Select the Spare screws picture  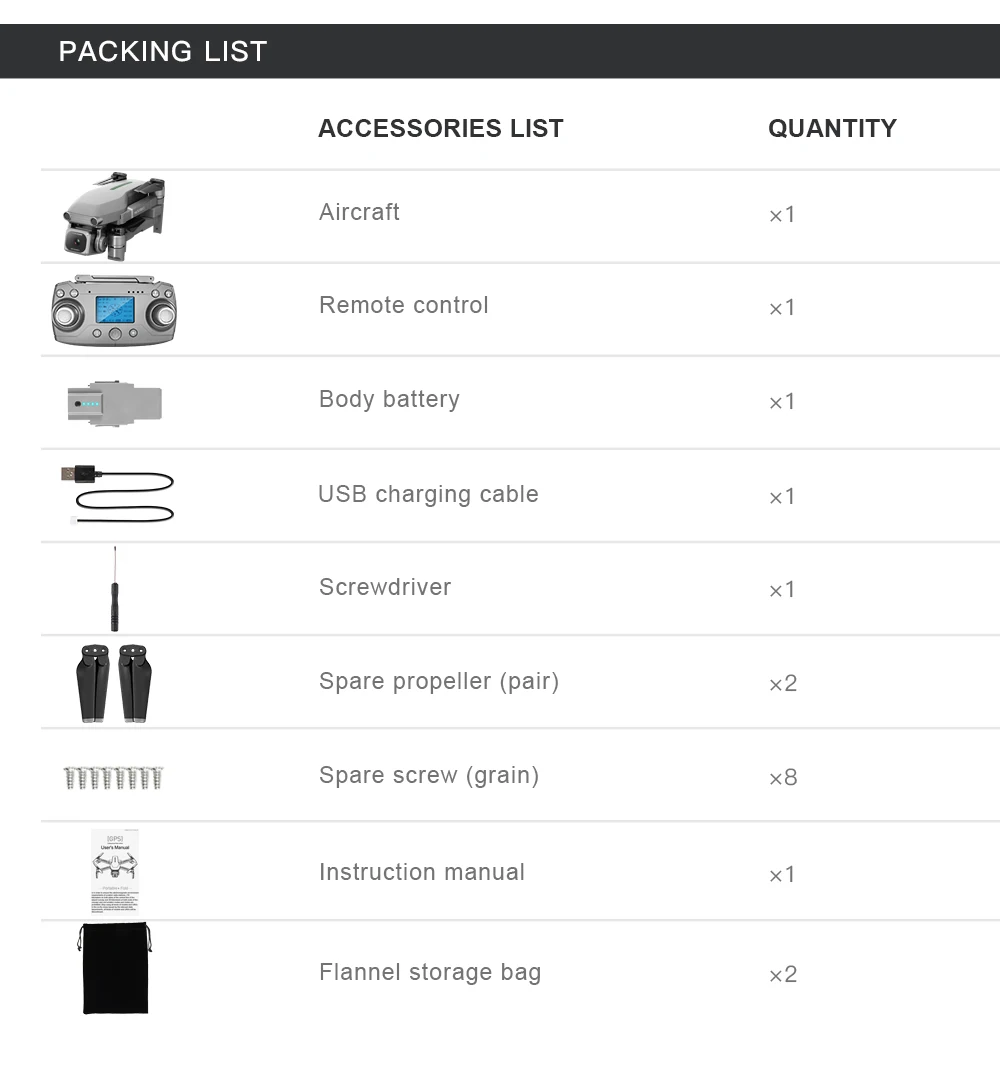point(113,778)
